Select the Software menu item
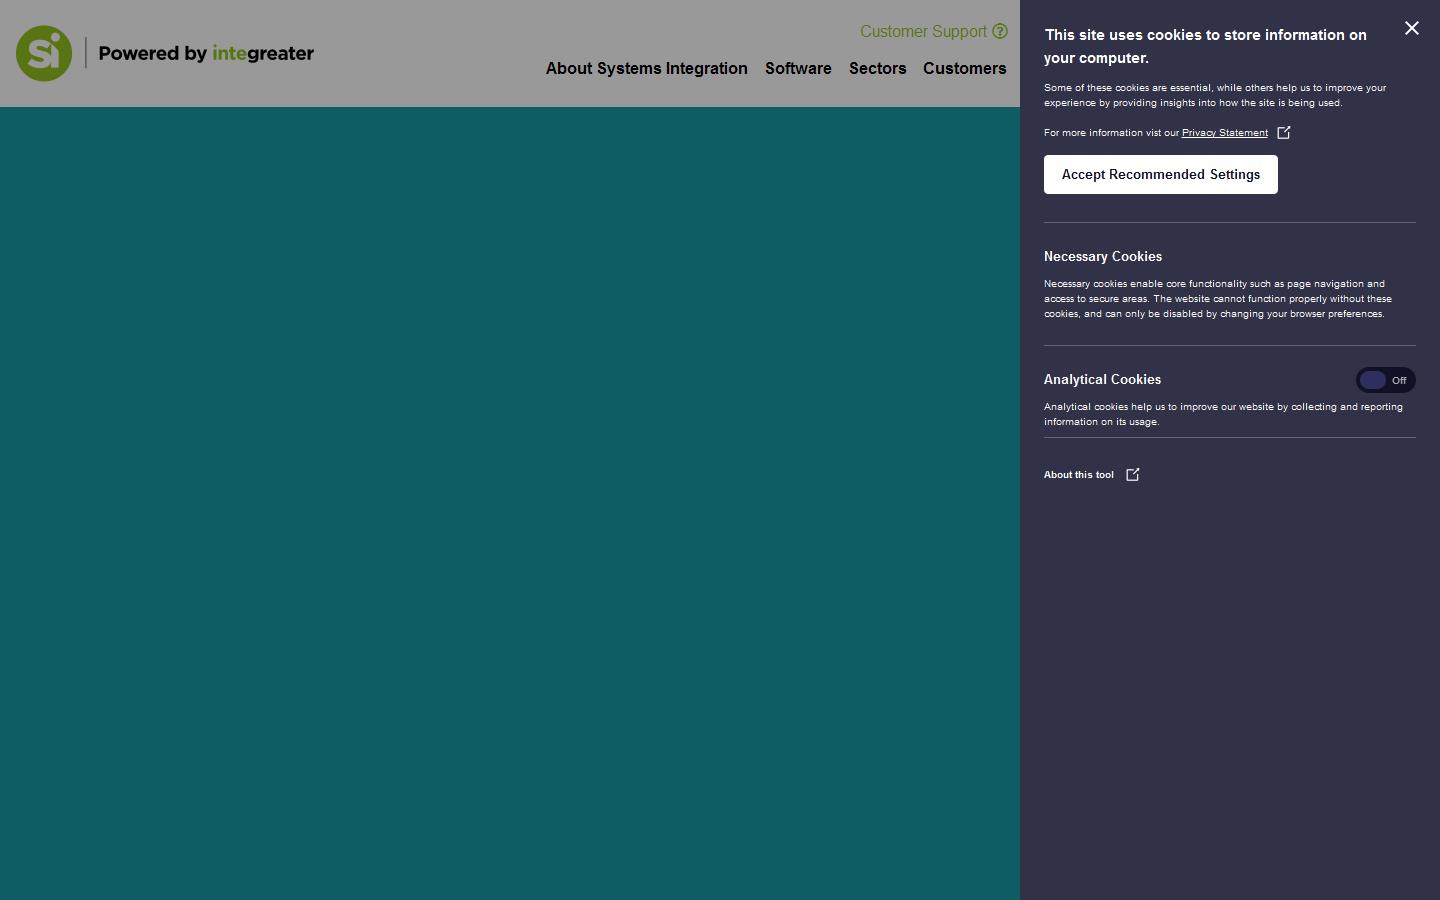The image size is (1440, 900). 798,69
